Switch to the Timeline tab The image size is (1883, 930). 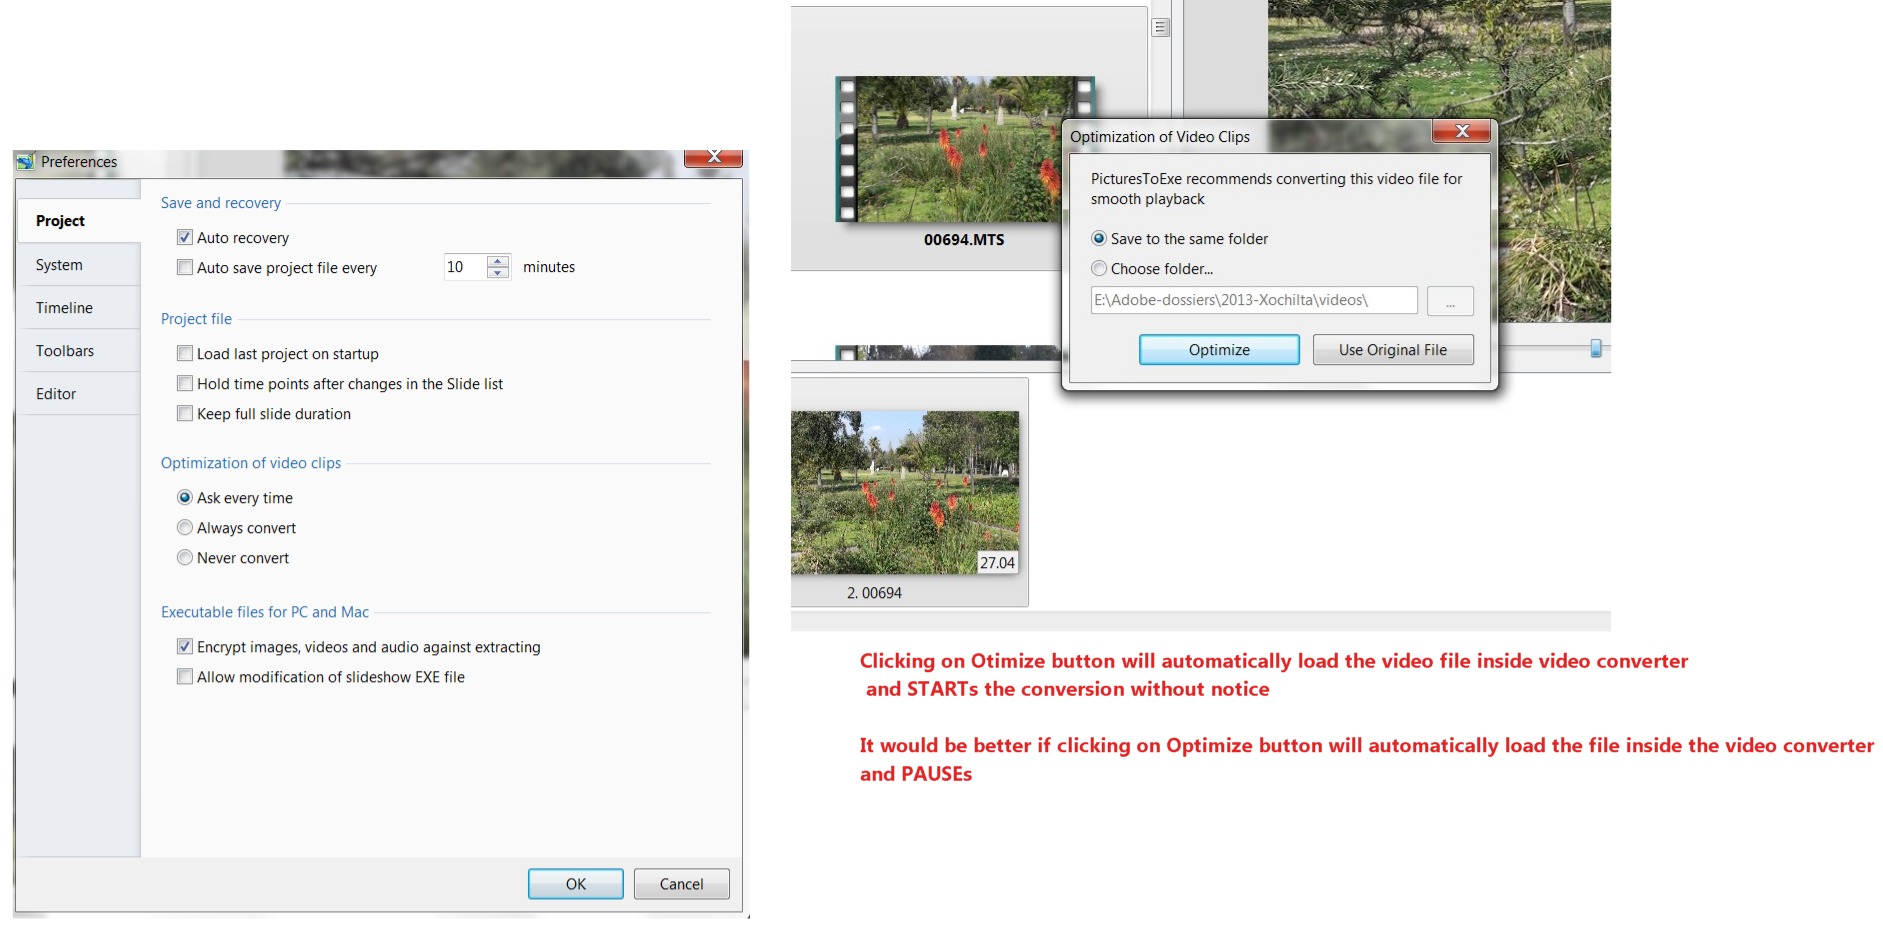[64, 308]
